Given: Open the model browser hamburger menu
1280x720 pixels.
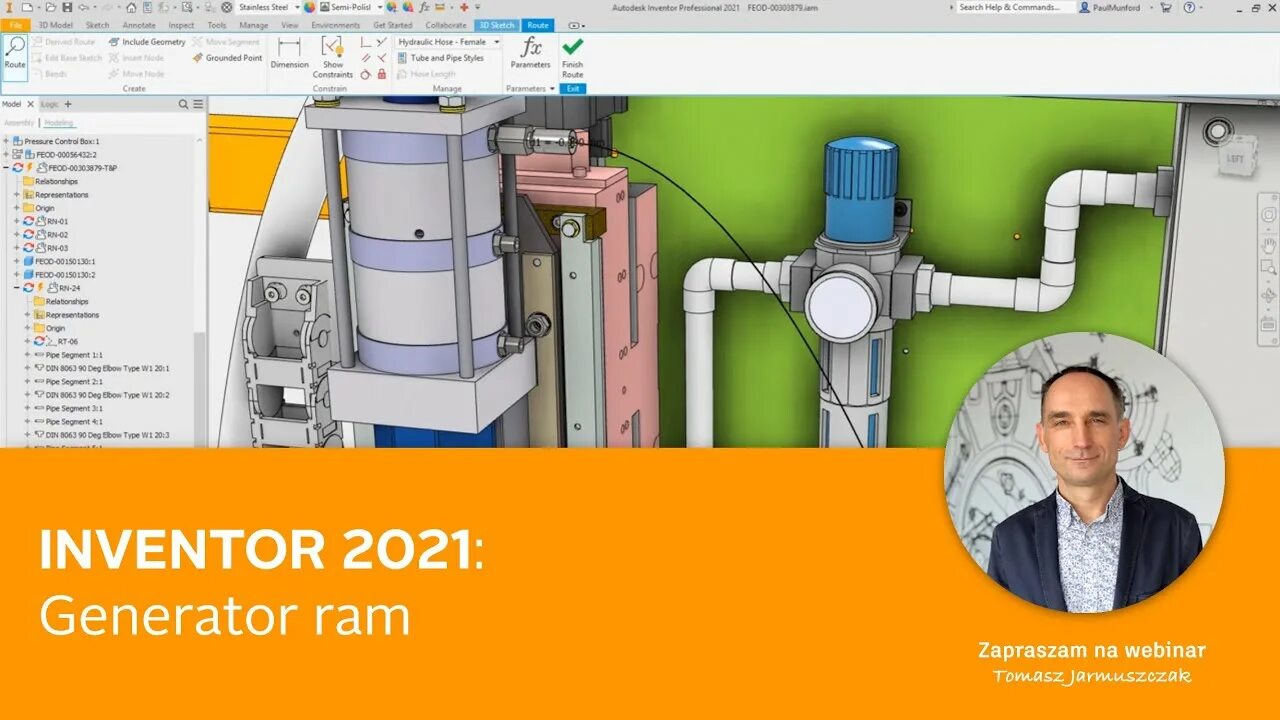Looking at the screenshot, I should coord(198,104).
